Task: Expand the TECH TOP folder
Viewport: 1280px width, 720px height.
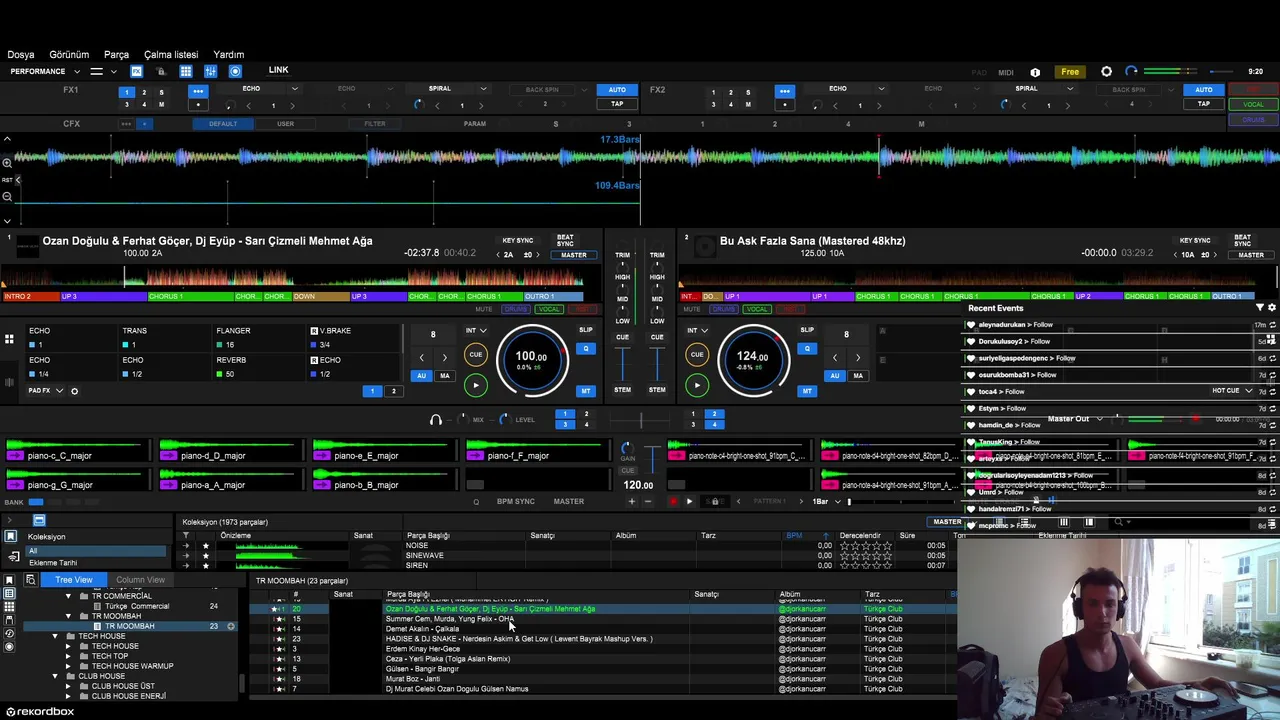Action: [x=69, y=656]
